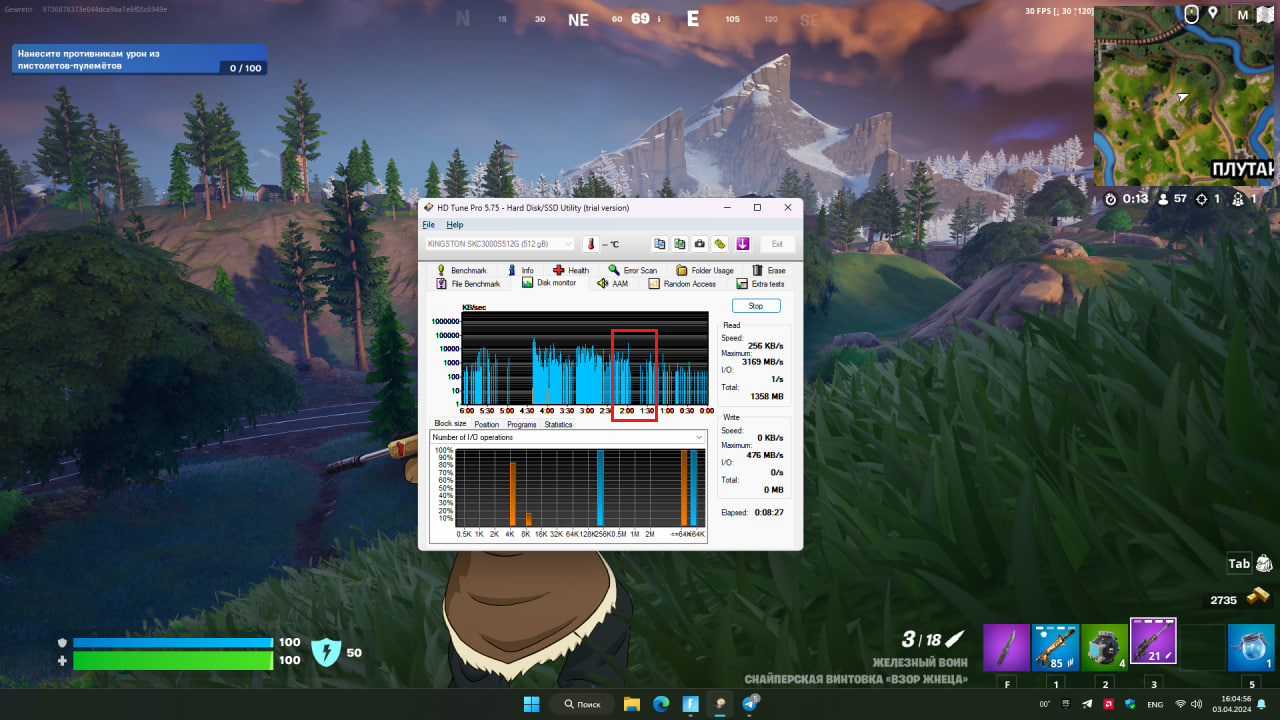The width and height of the screenshot is (1280, 720).
Task: Click the submachine gun damage quest banner
Action: coord(139,60)
